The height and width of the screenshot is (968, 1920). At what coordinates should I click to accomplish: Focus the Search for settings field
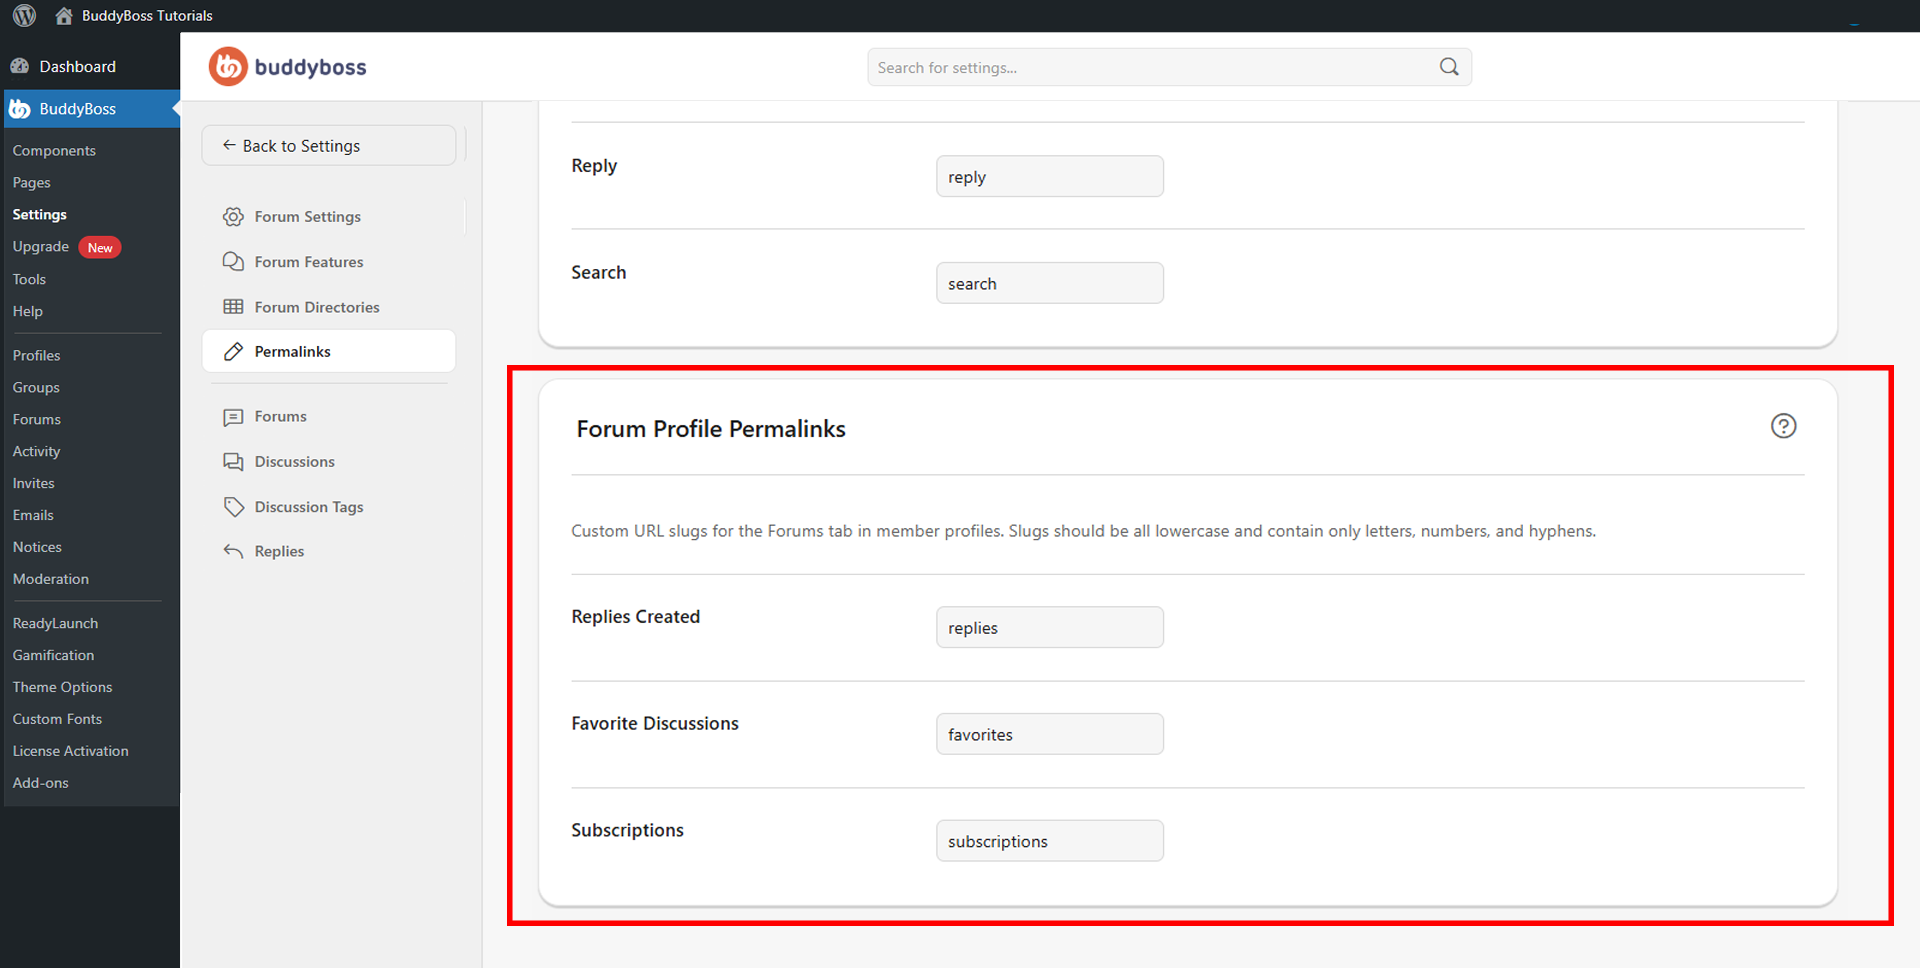[x=1169, y=67]
